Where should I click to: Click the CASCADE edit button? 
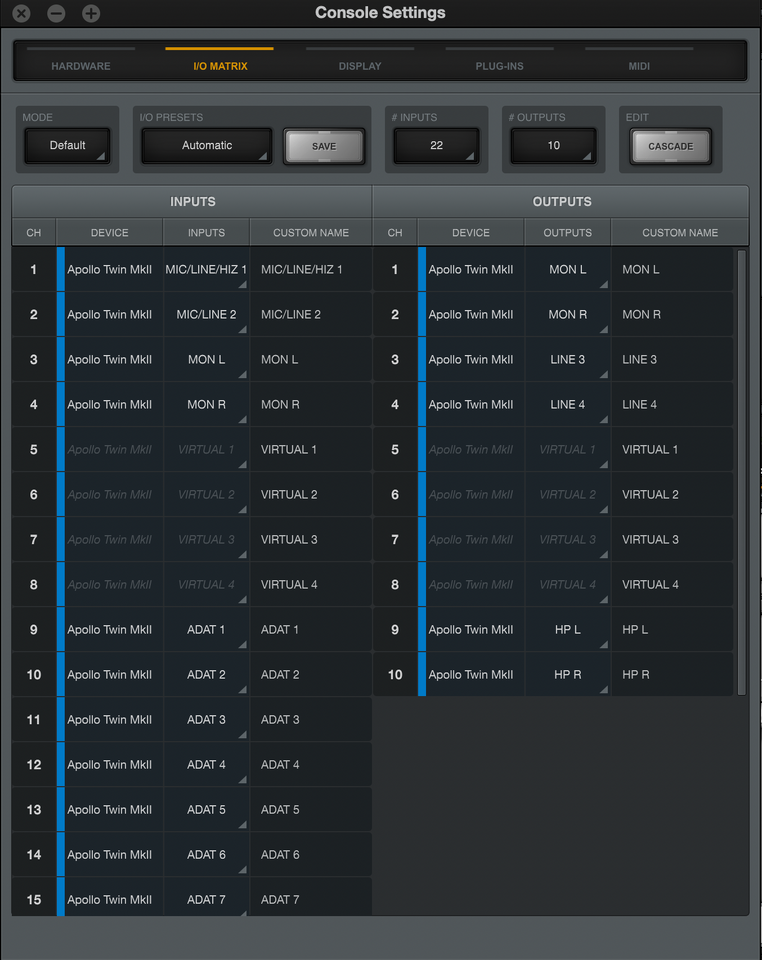coord(671,146)
